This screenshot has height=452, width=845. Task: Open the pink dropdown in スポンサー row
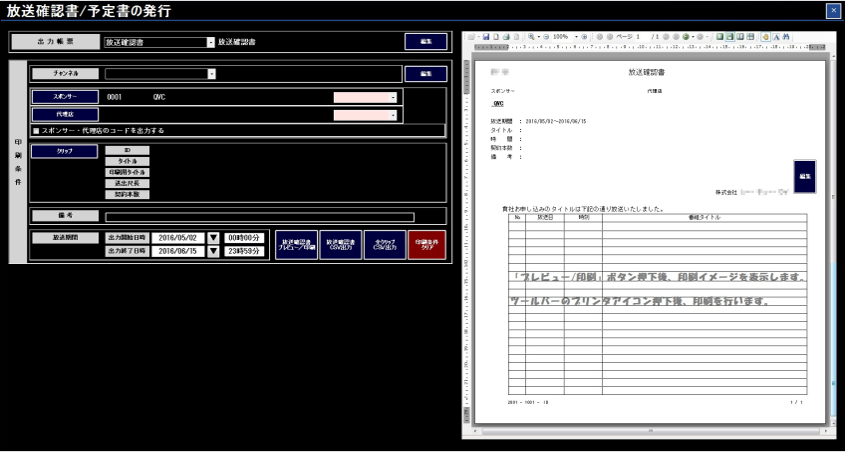point(393,98)
